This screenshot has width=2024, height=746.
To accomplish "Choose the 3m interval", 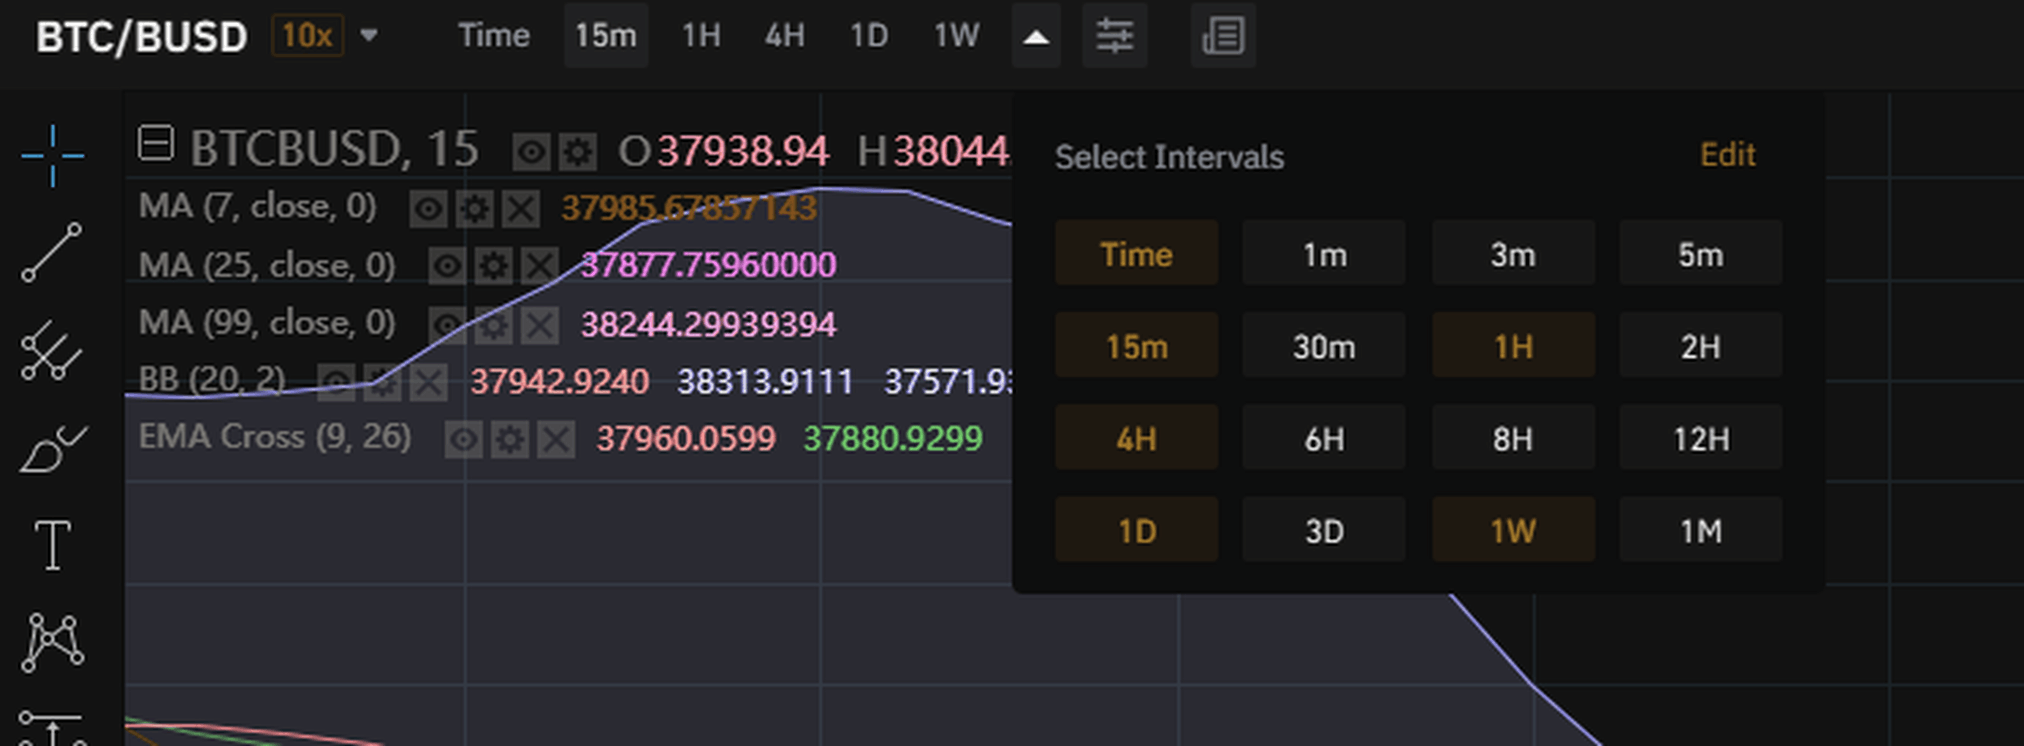I will coord(1513,254).
